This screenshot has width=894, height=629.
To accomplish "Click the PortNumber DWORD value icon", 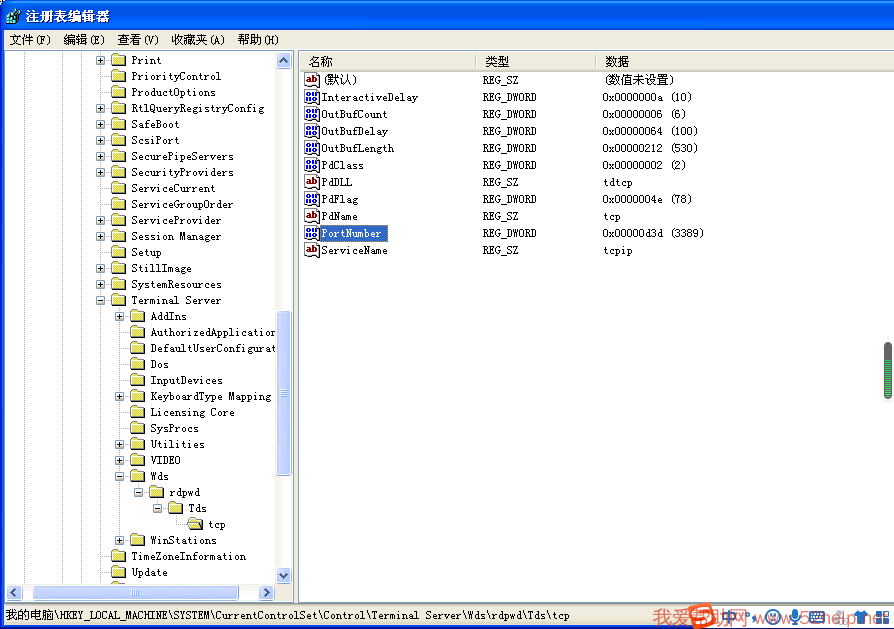I will pyautogui.click(x=312, y=233).
